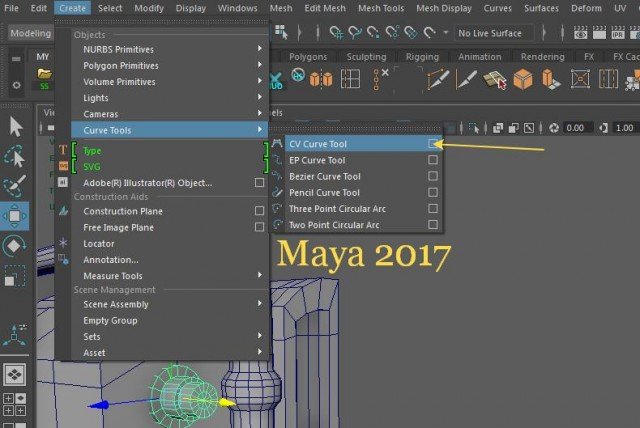Image resolution: width=640 pixels, height=428 pixels.
Task: Click the Mirror cubes shelf icon
Action: pos(321,79)
